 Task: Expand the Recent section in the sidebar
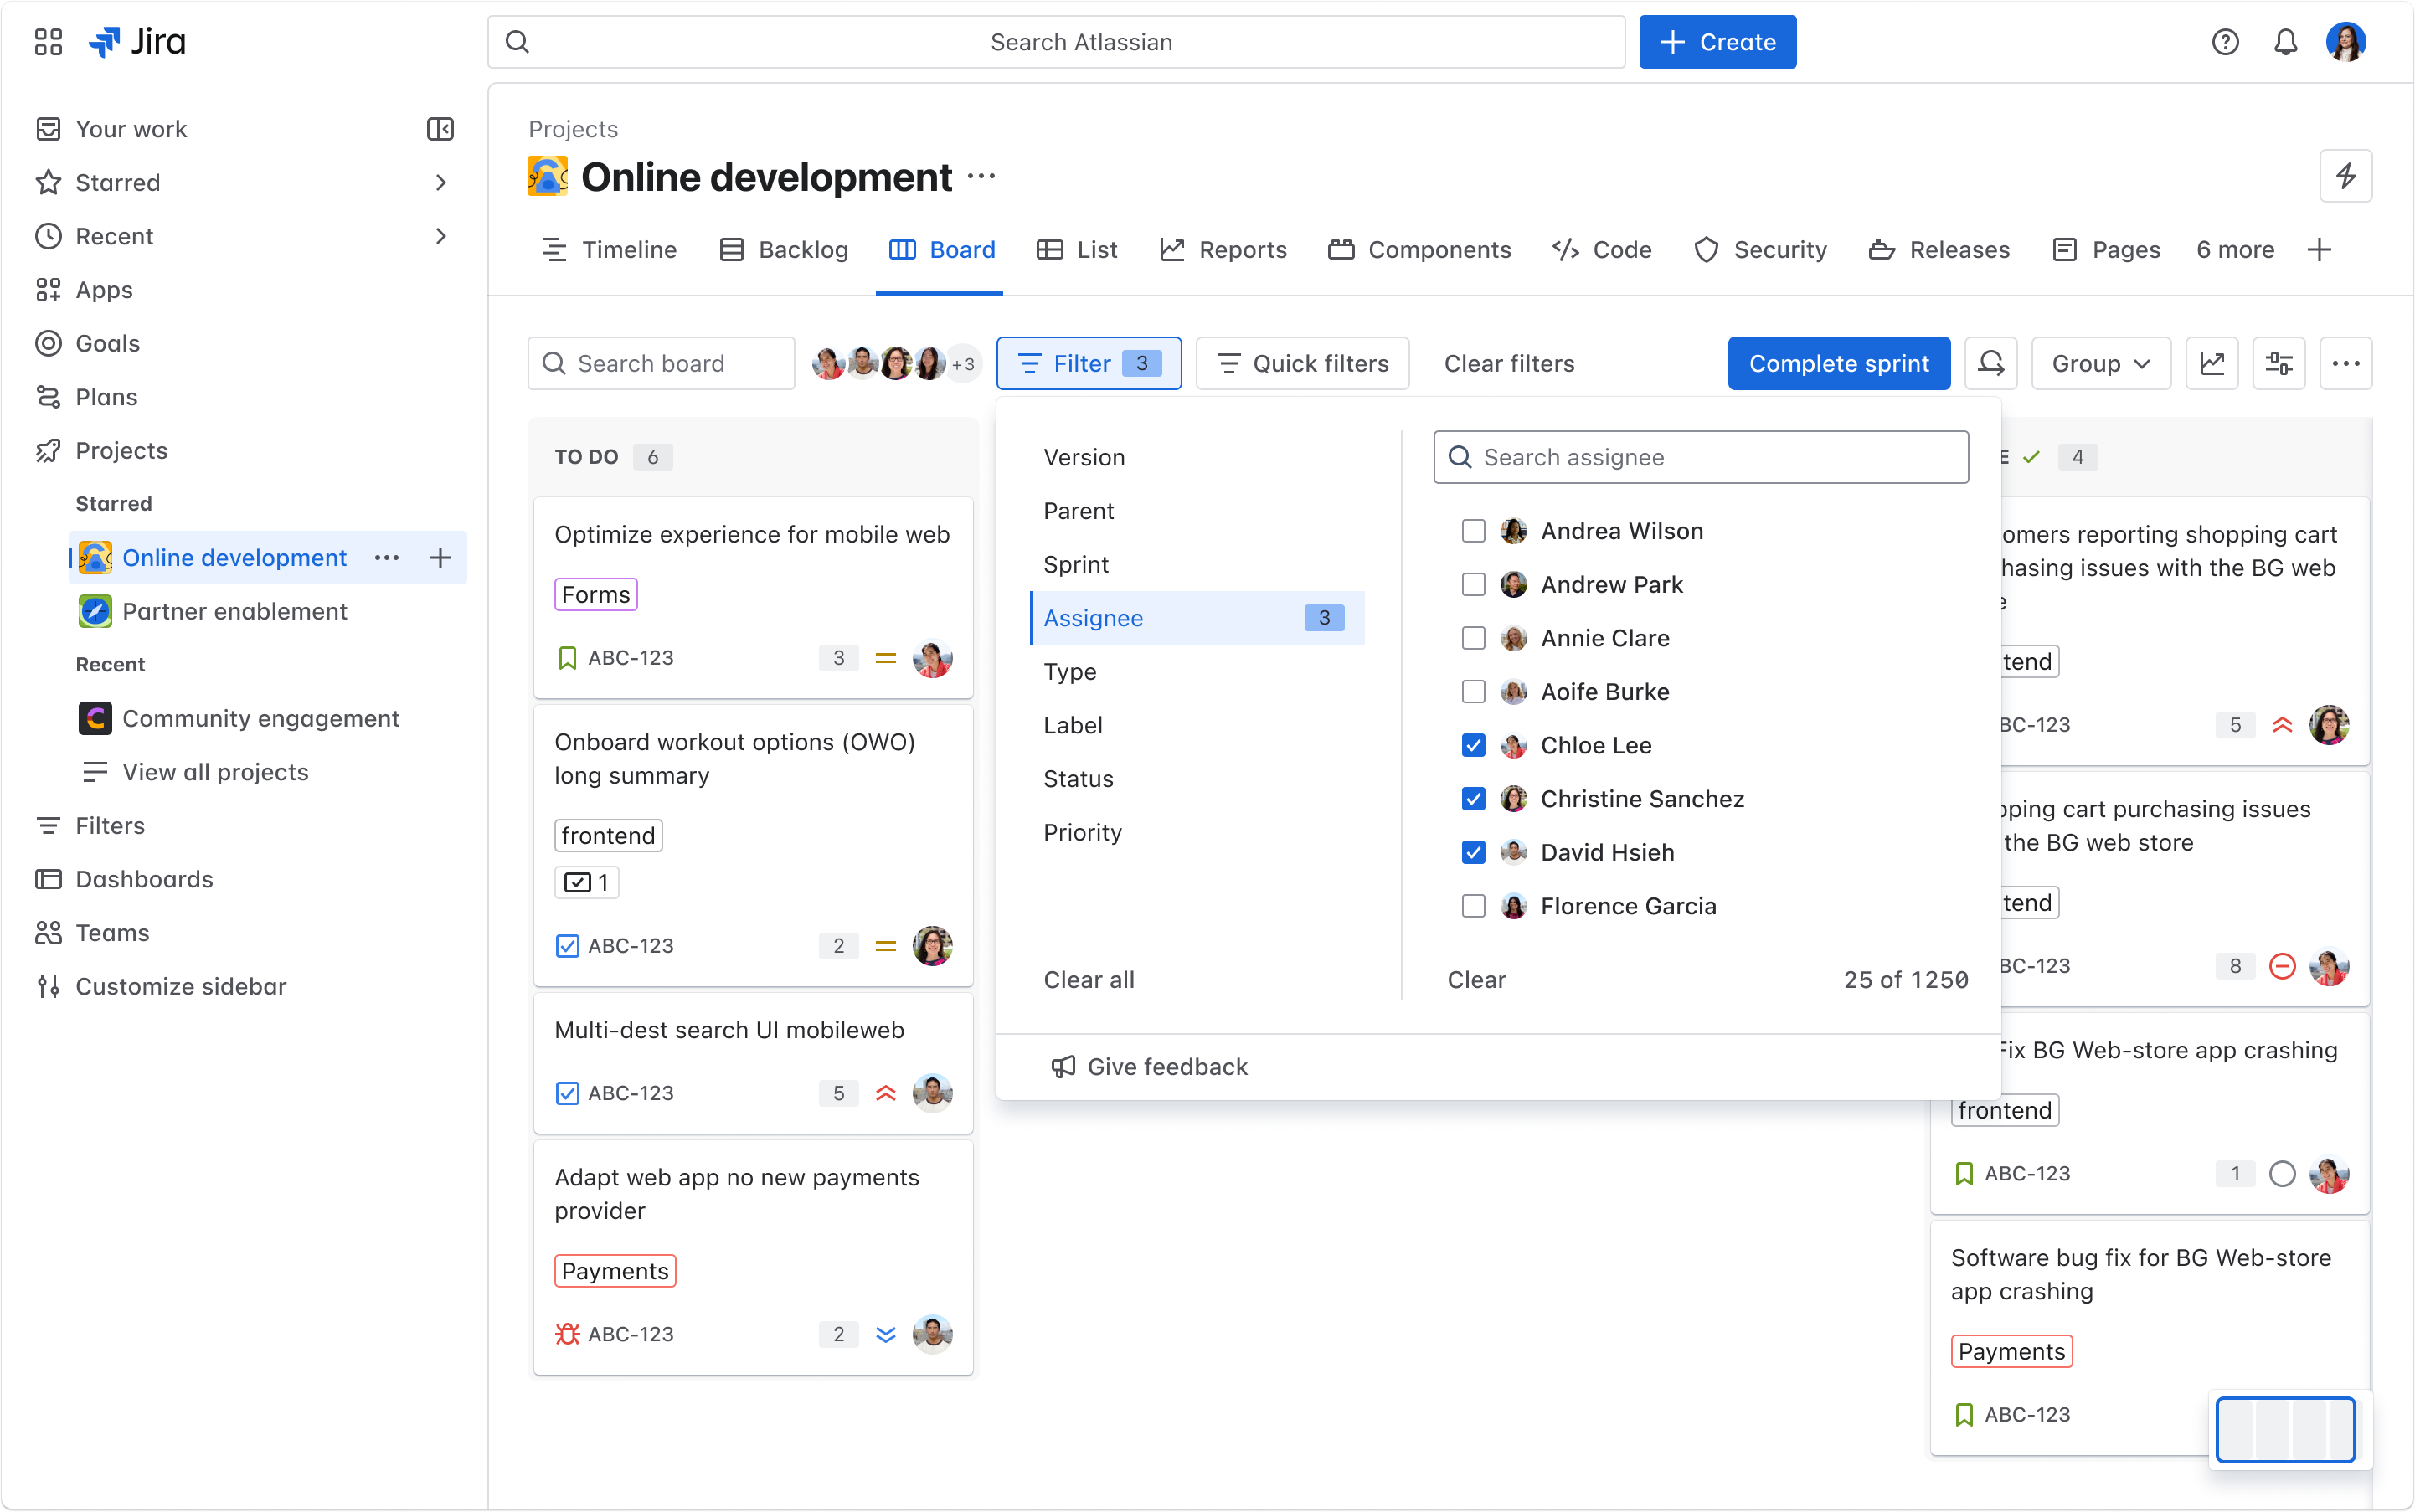click(441, 236)
